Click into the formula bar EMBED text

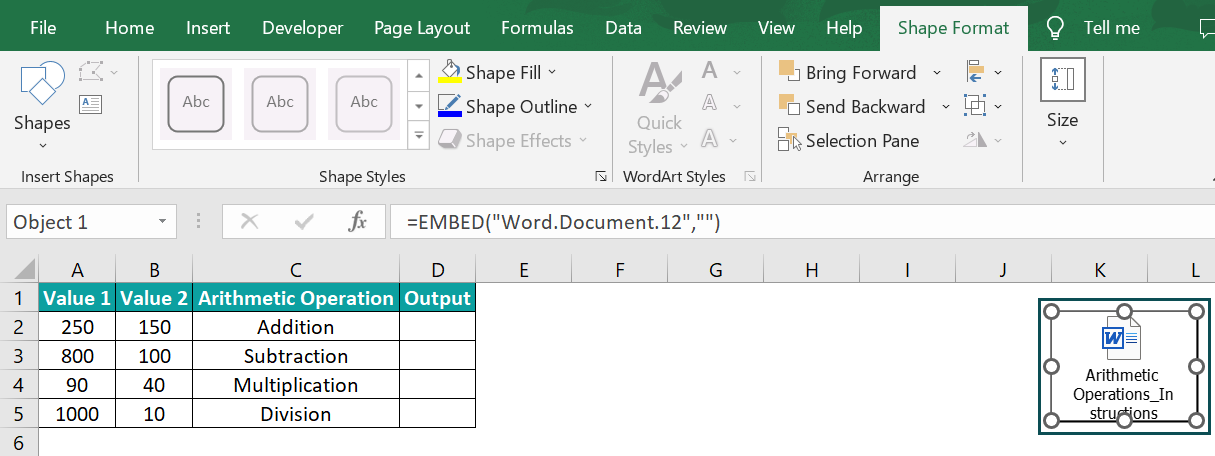click(563, 222)
